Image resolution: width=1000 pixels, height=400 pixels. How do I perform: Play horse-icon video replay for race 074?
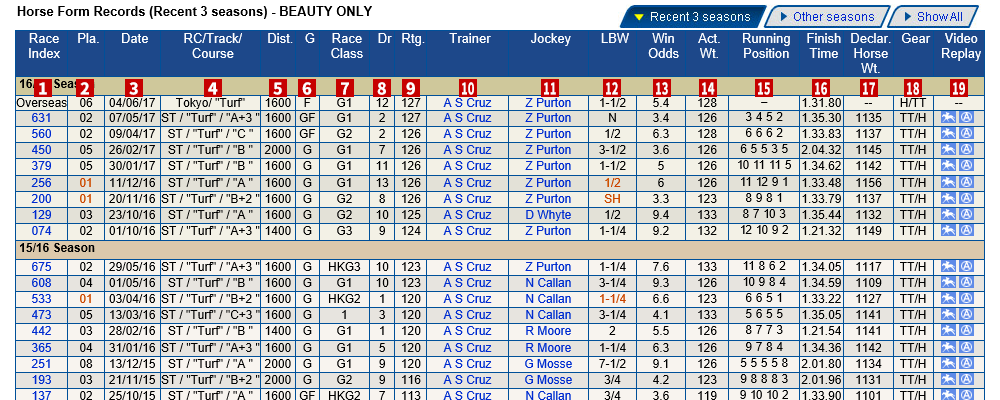(947, 231)
